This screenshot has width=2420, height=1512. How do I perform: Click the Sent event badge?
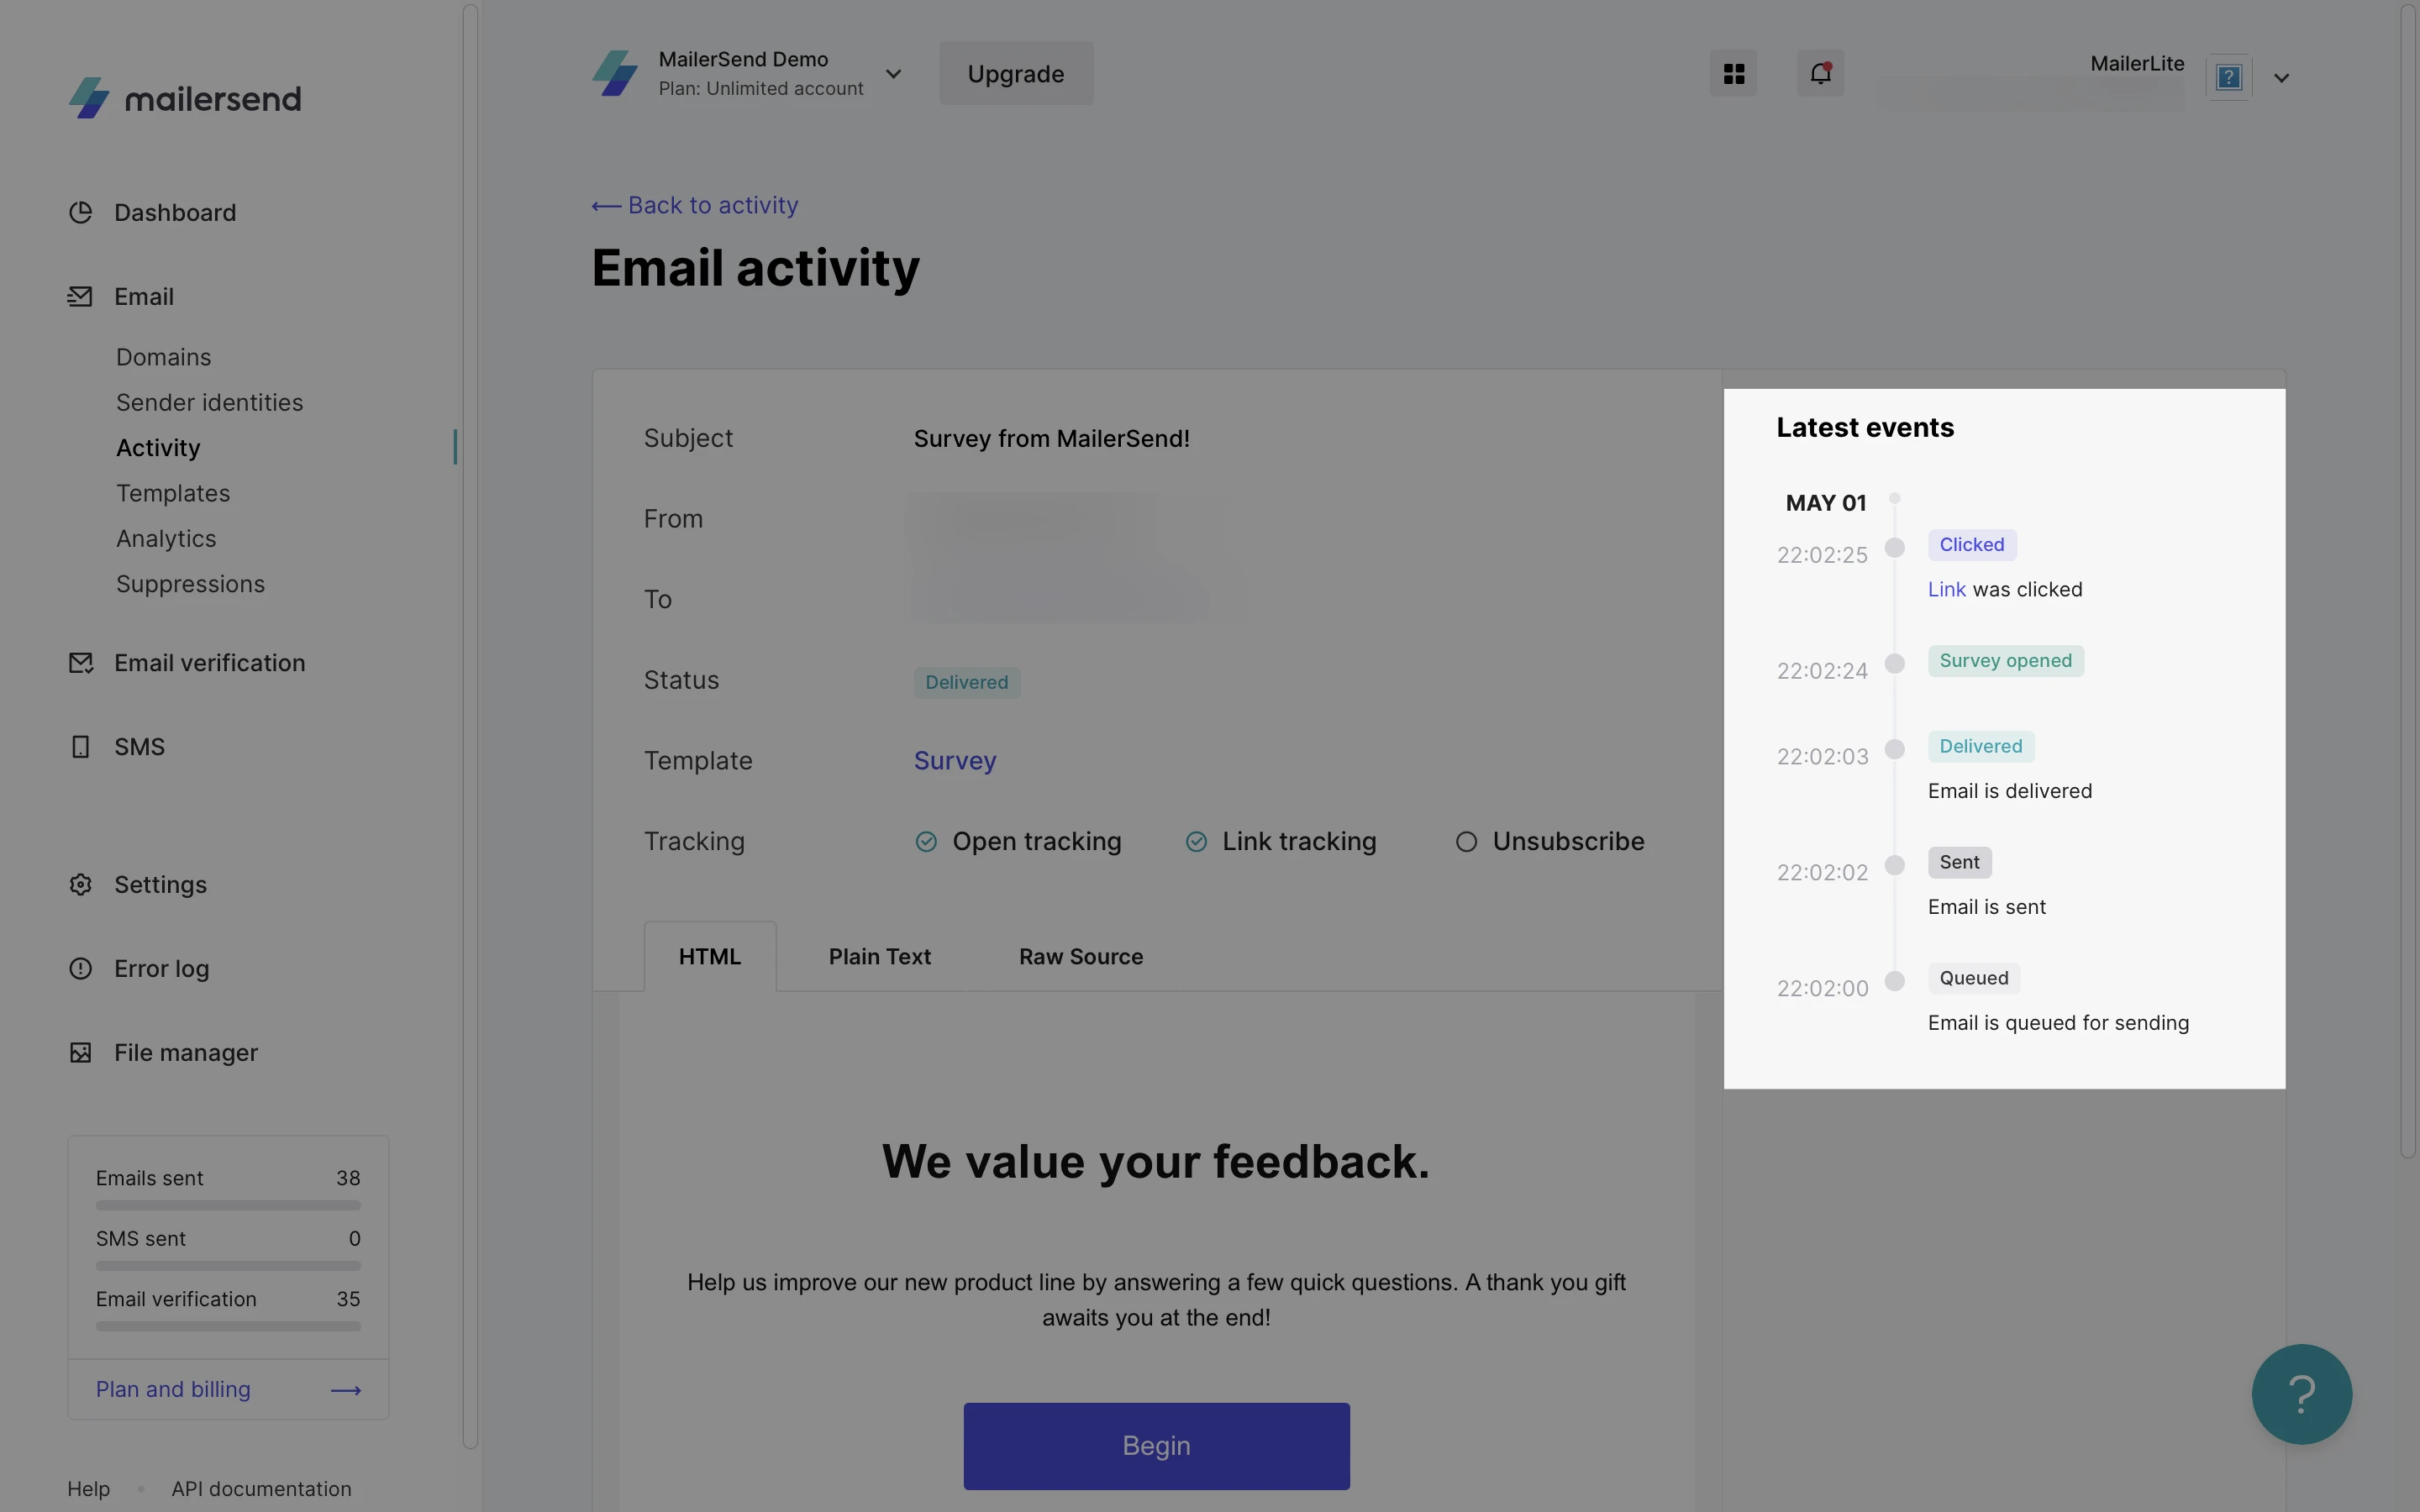pyautogui.click(x=1959, y=863)
